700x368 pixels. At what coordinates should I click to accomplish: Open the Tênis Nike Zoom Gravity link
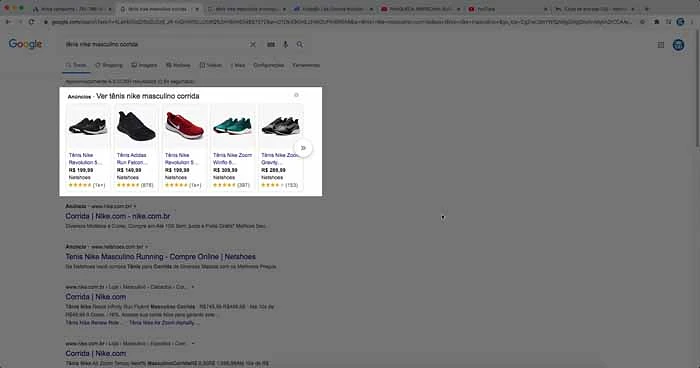pos(279,159)
